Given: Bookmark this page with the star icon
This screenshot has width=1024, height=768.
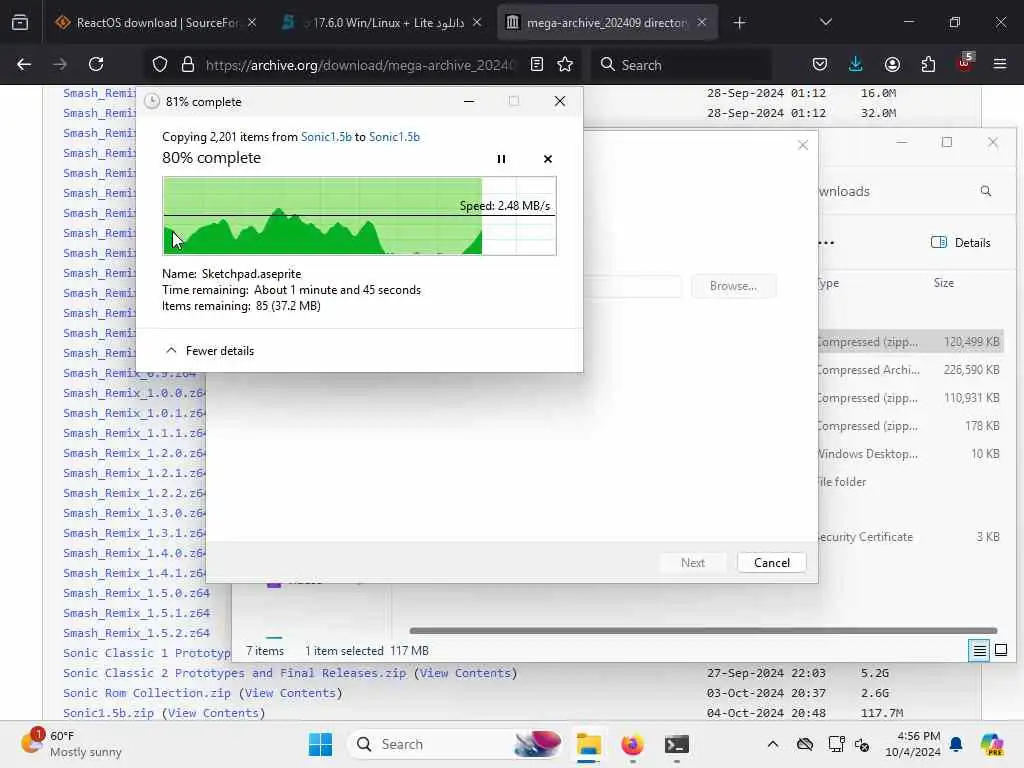Looking at the screenshot, I should [x=565, y=64].
